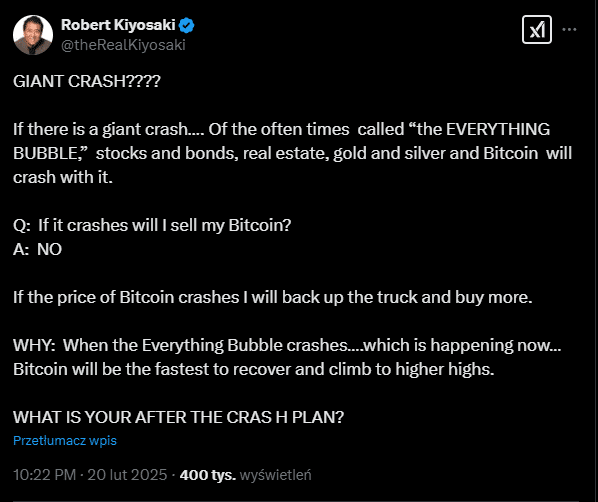Click the answer line "A: NO"
Image resolution: width=598 pixels, height=502 pixels.
point(37,249)
